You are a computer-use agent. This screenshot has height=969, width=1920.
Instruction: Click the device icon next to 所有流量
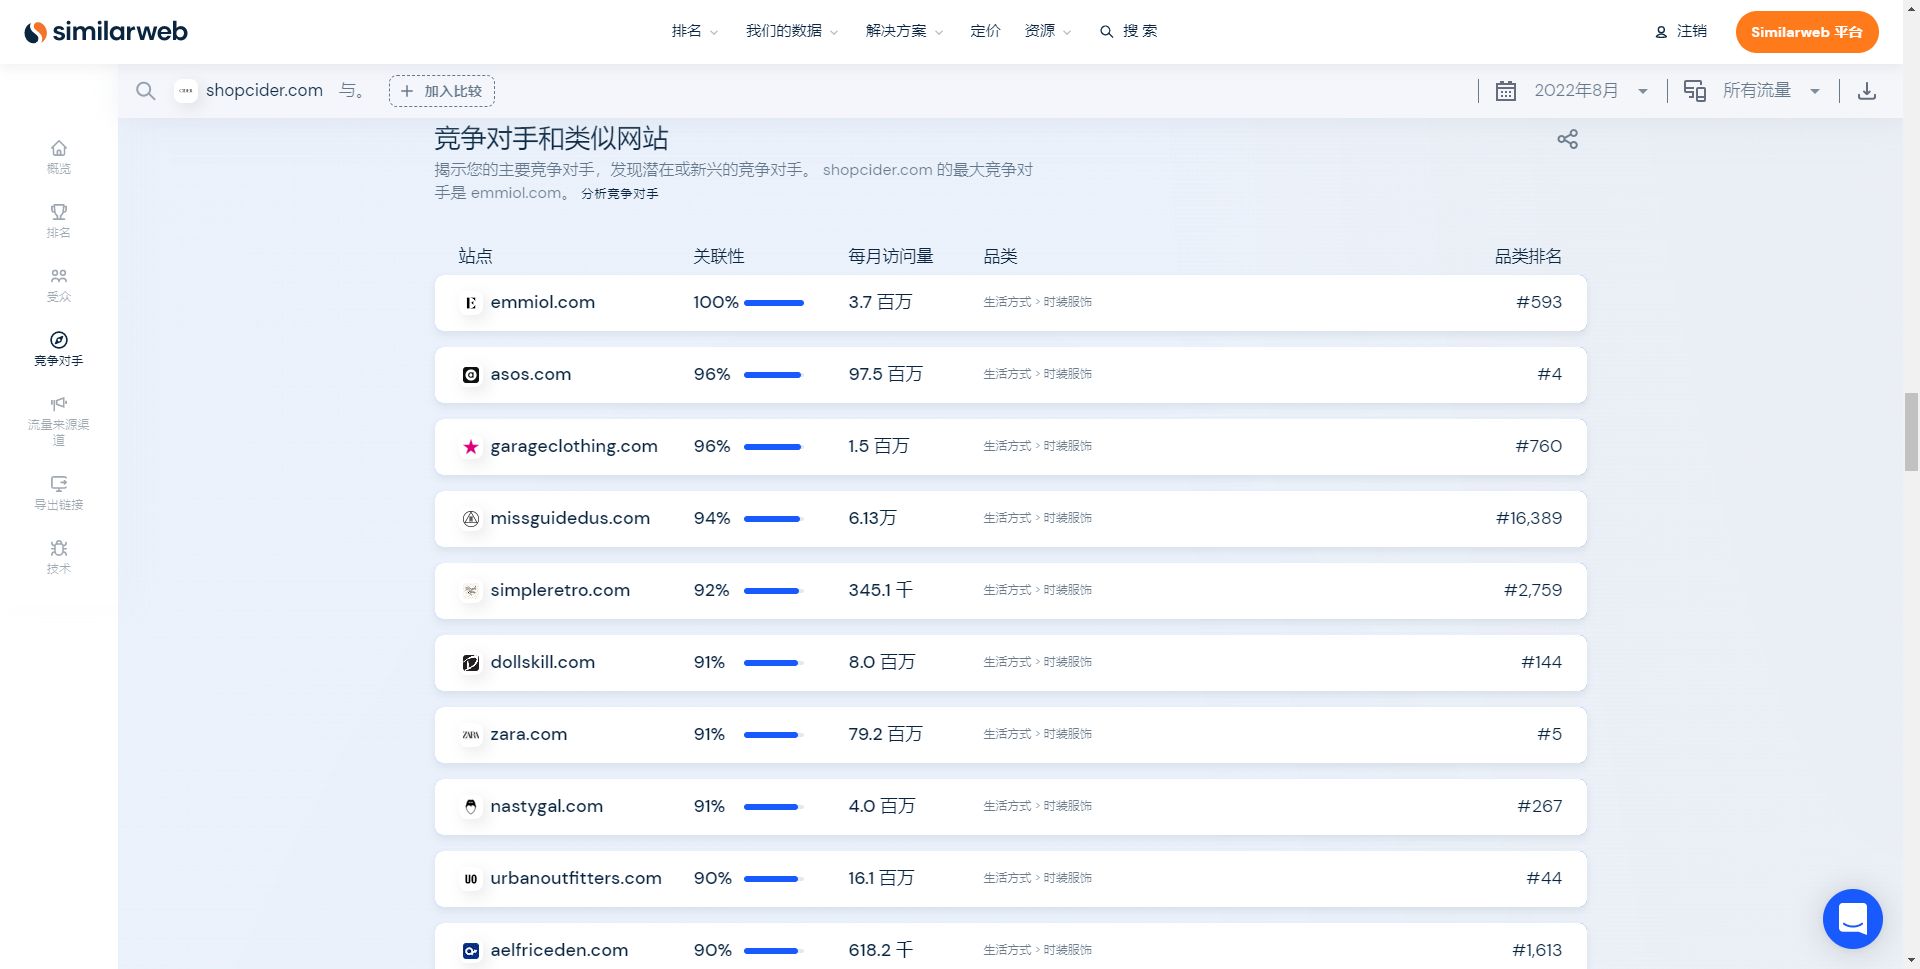tap(1694, 91)
